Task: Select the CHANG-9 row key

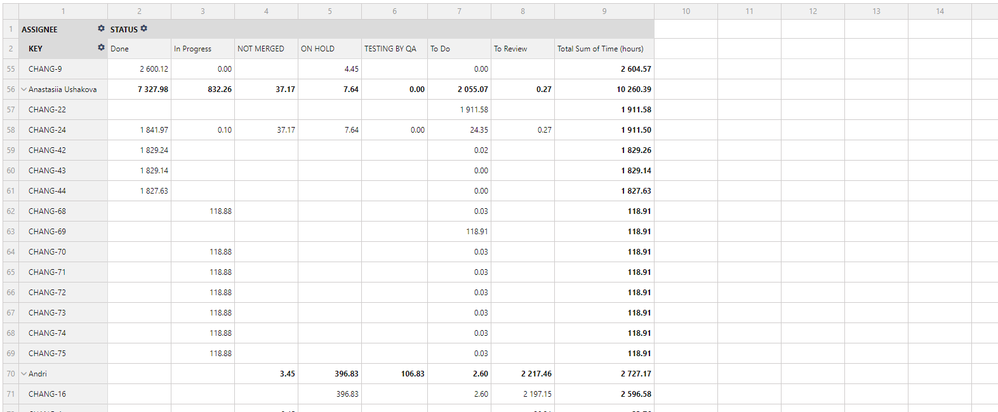Action: (x=45, y=69)
